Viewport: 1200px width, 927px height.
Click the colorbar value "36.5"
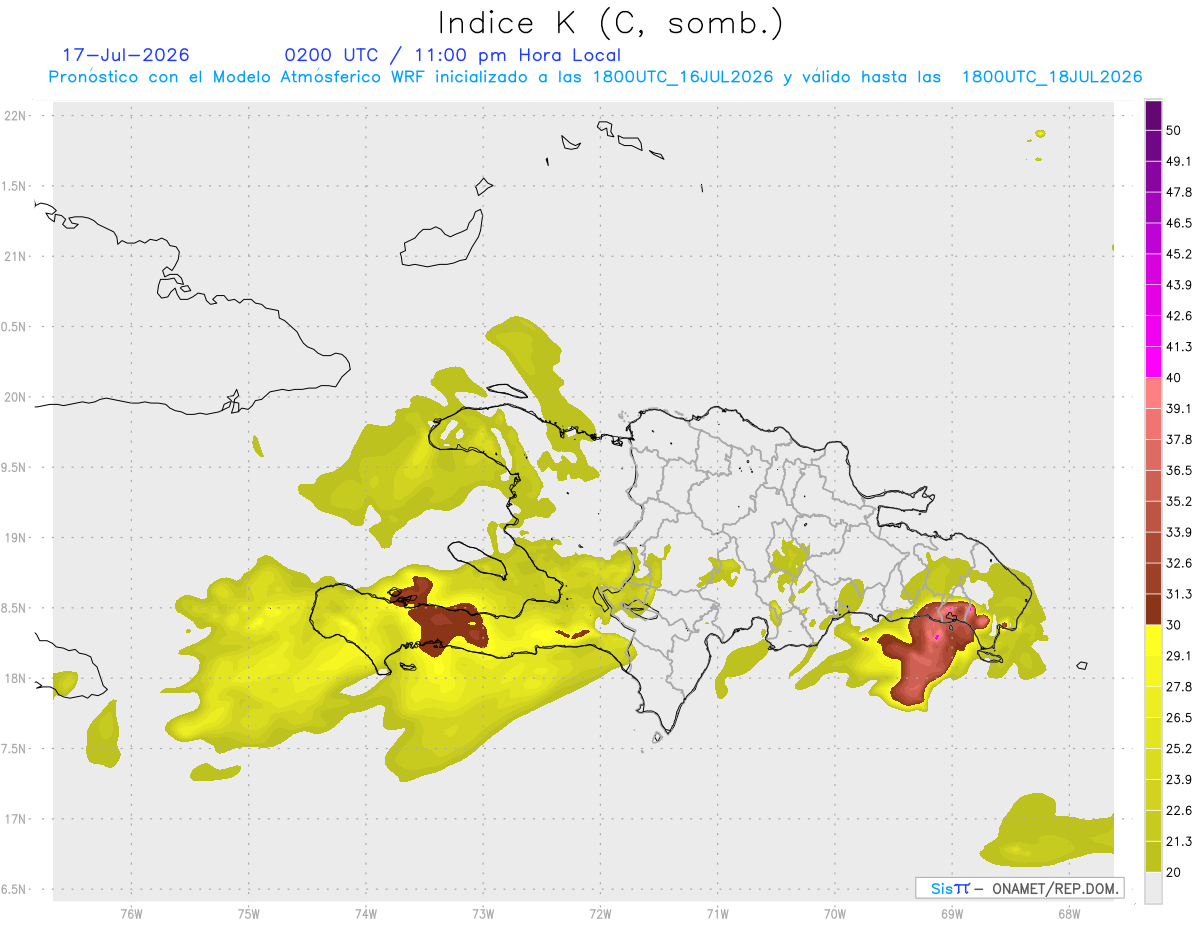coord(1179,471)
